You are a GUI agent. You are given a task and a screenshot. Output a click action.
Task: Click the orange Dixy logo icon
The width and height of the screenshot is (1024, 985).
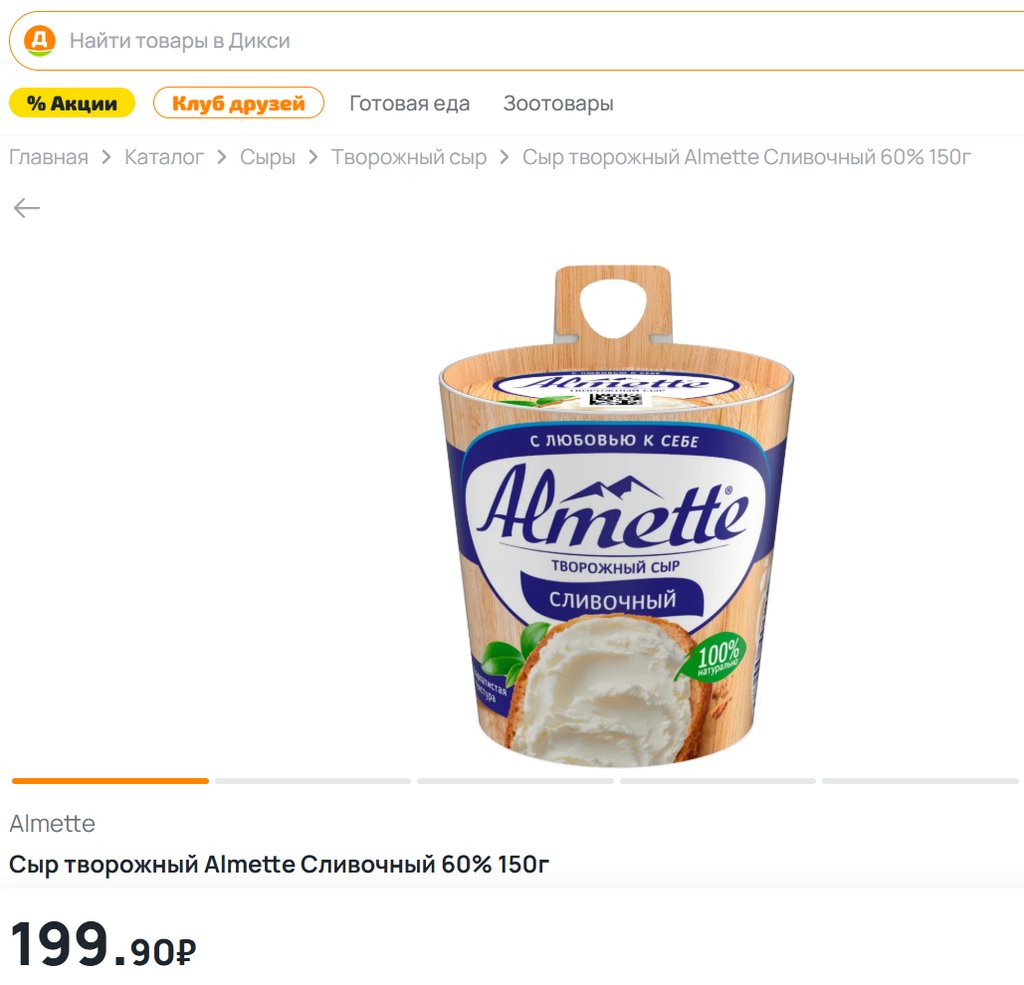tap(40, 41)
